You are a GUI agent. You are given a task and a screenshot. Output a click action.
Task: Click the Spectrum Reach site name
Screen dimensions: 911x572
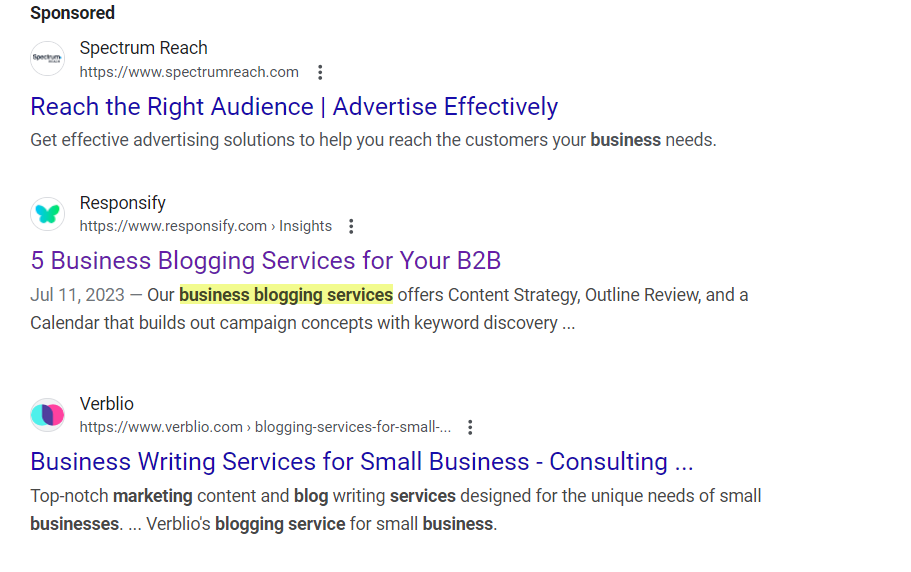(x=144, y=48)
